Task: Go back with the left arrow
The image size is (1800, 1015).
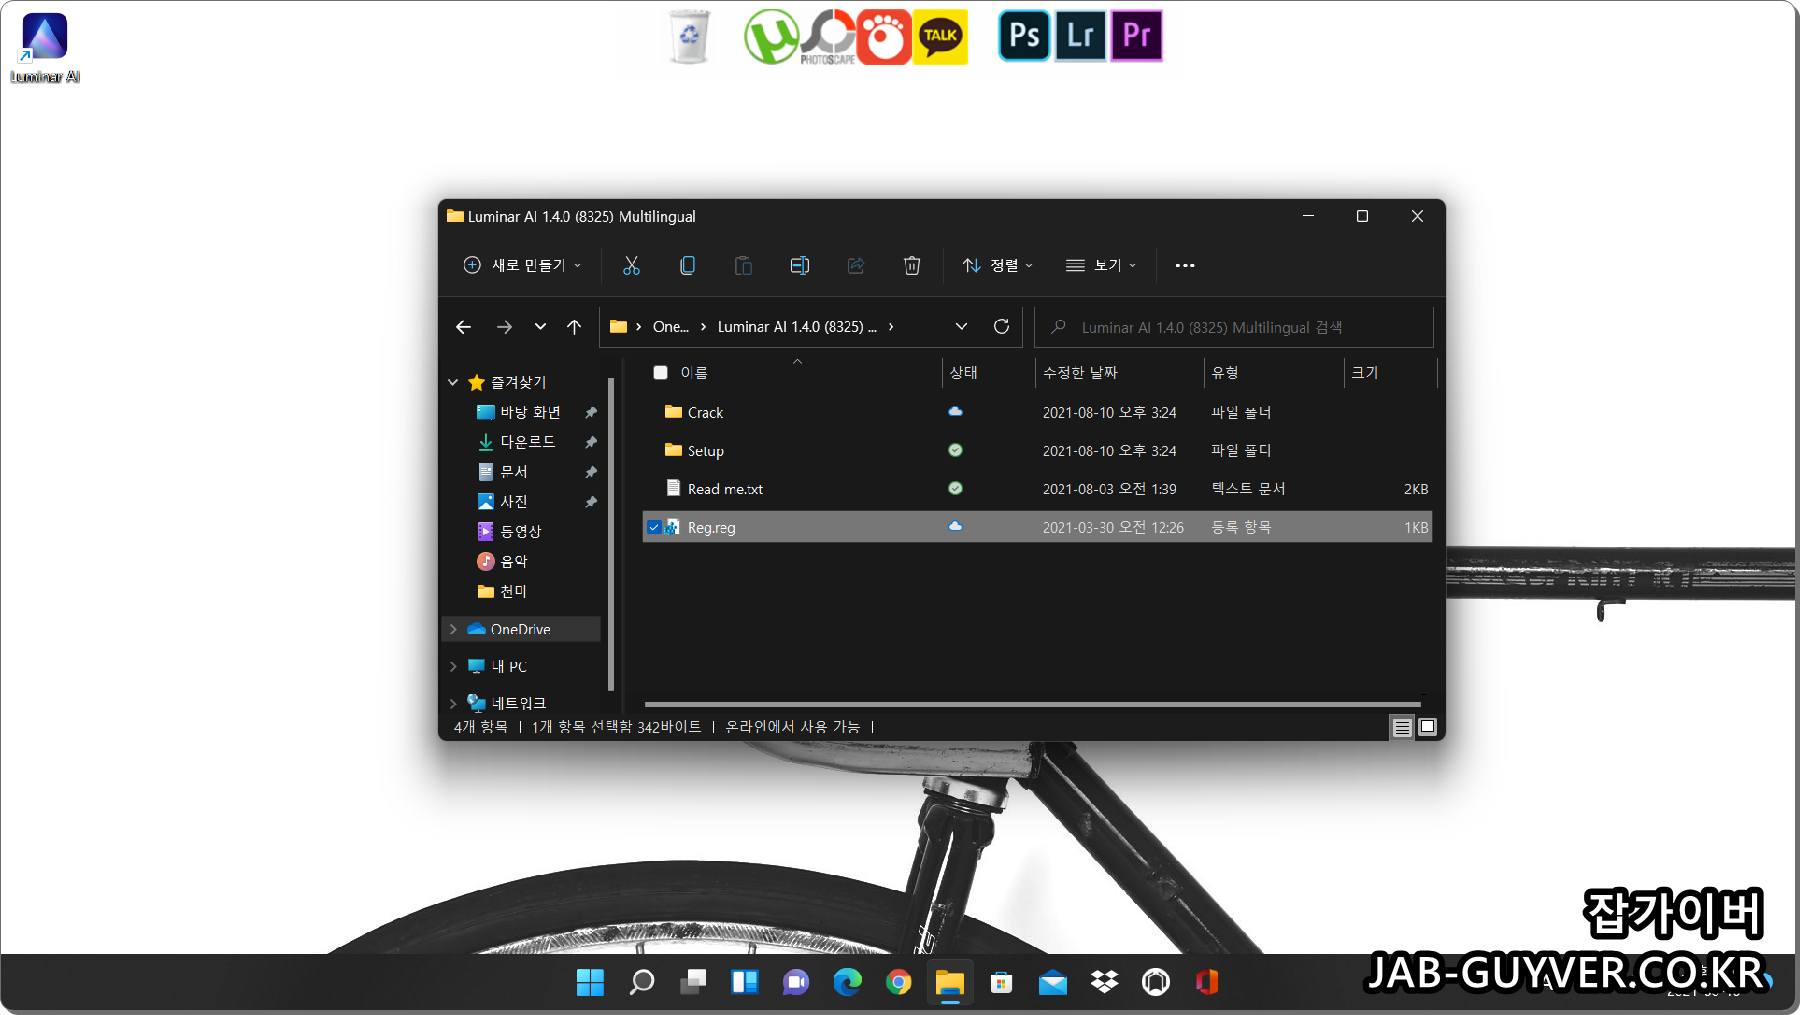Action: (463, 327)
